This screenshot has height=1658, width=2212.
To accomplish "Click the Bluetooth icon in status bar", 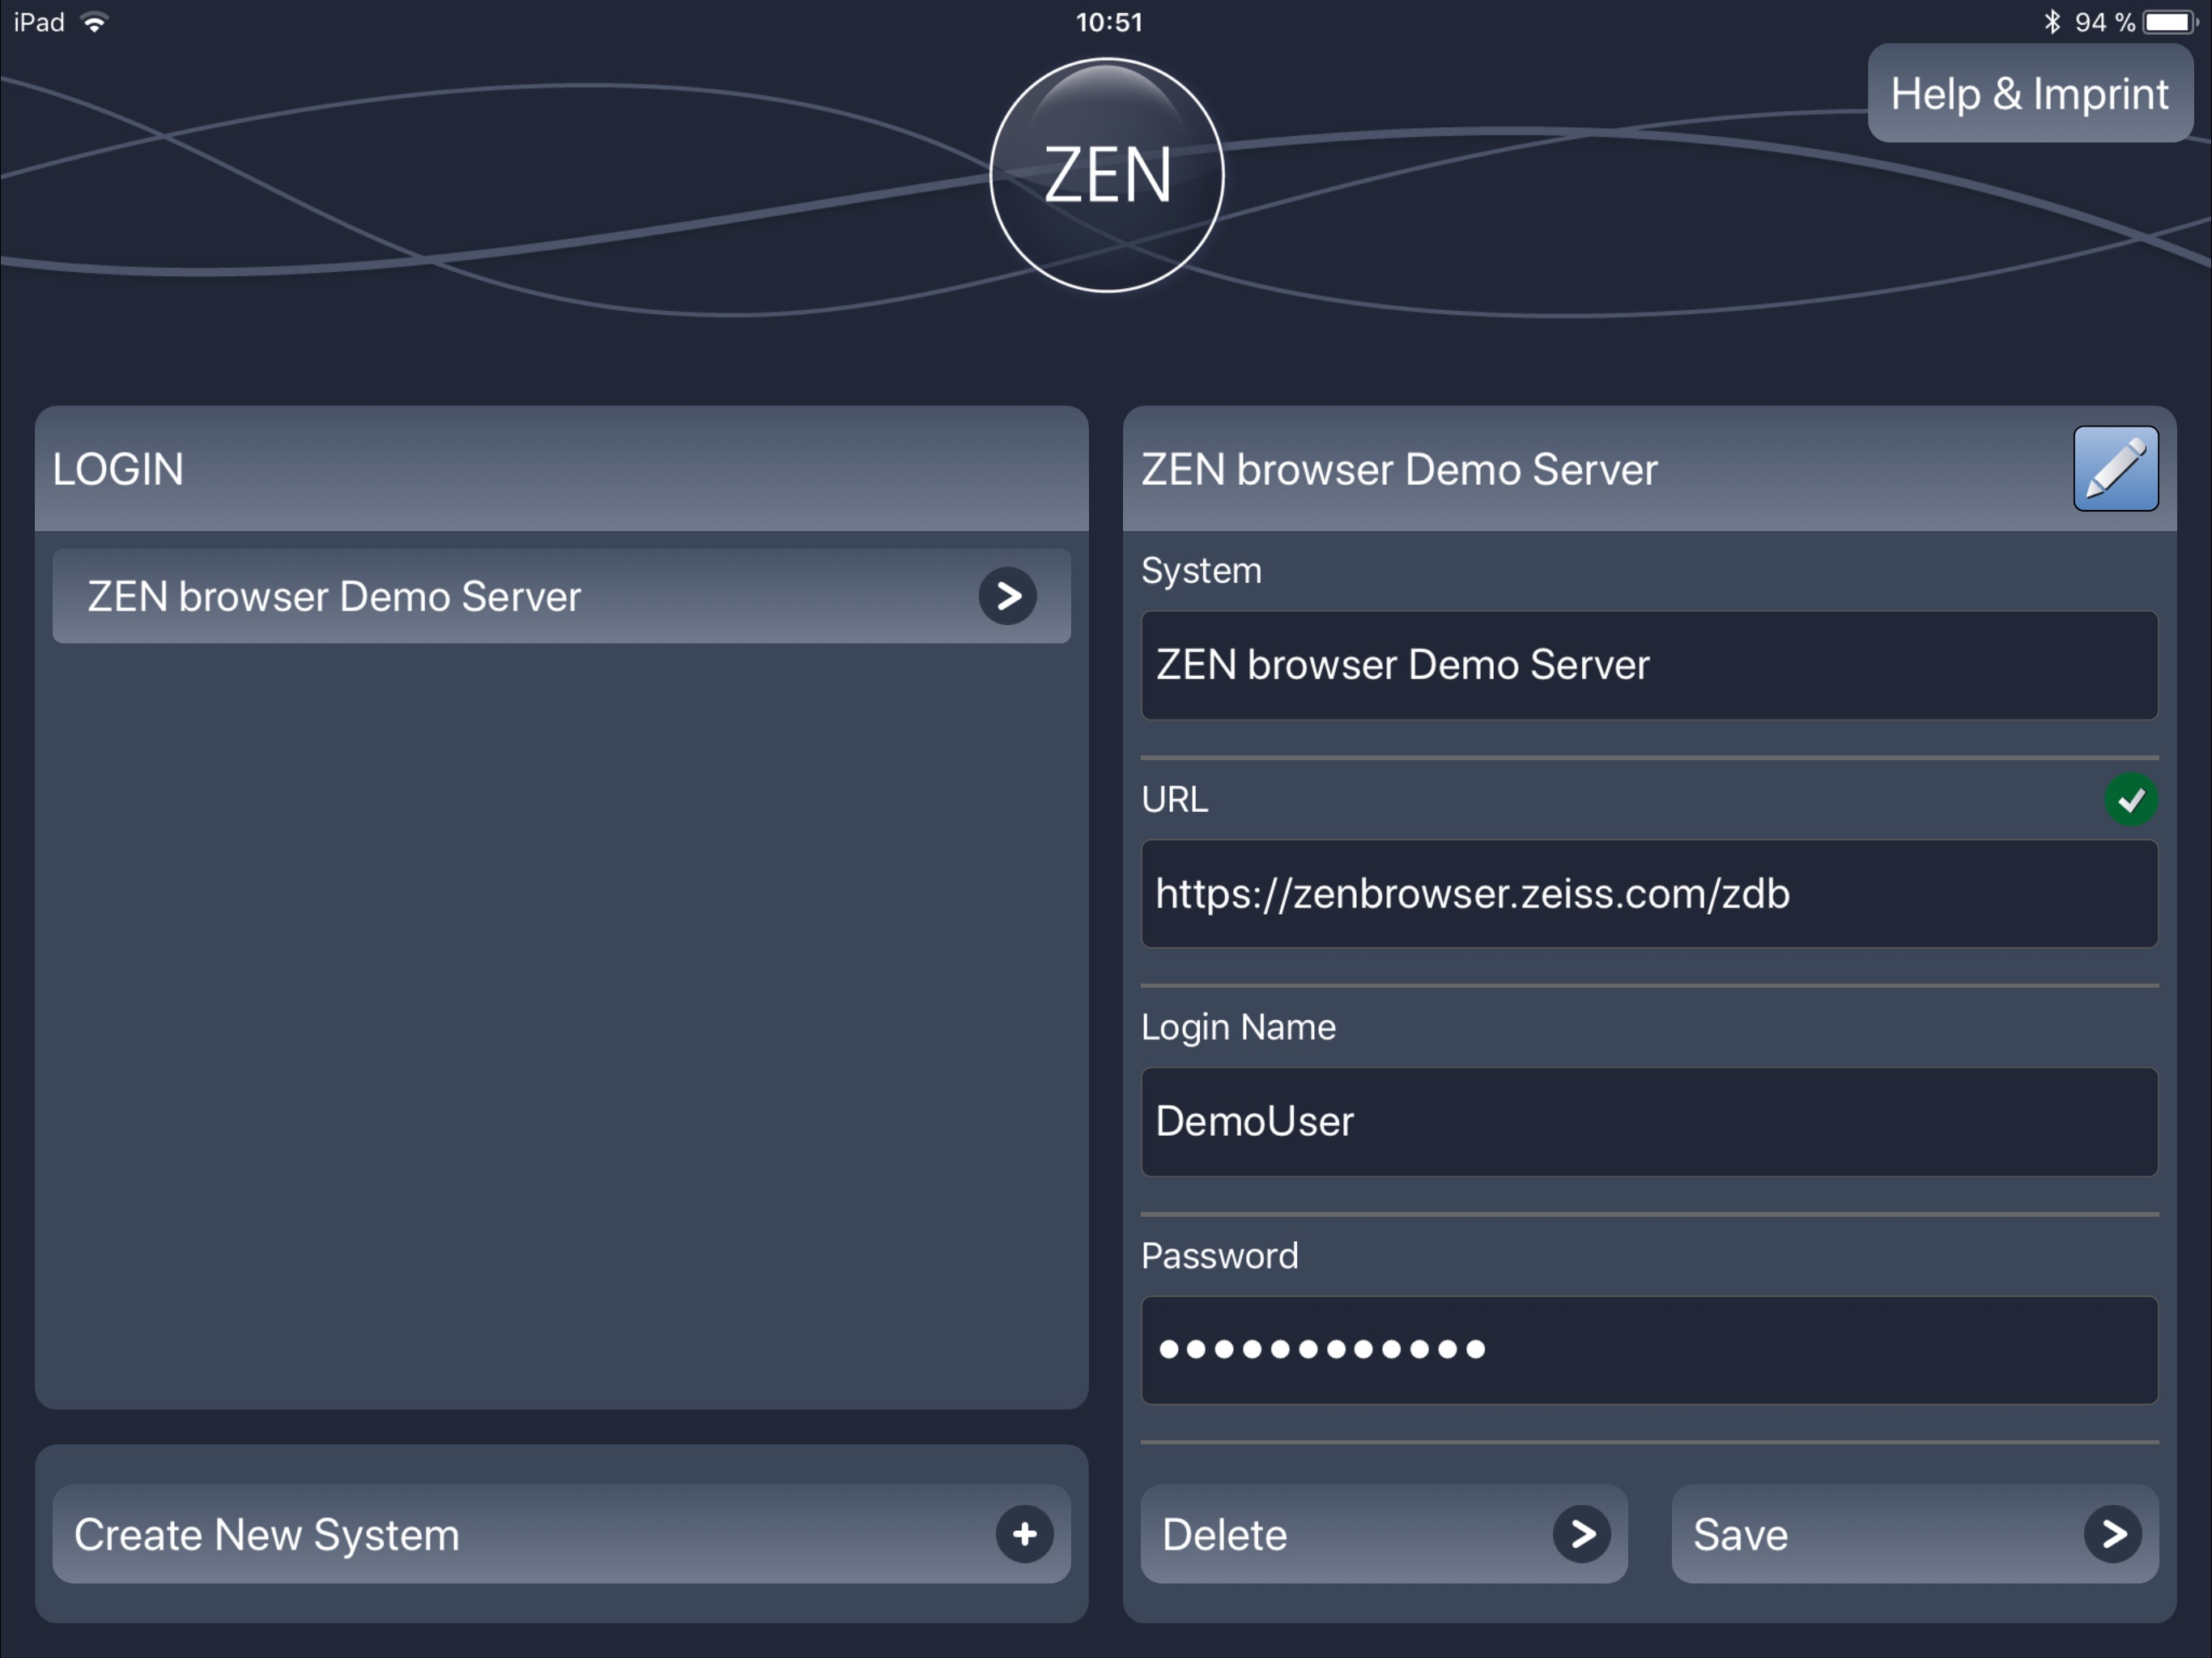I will [2052, 22].
